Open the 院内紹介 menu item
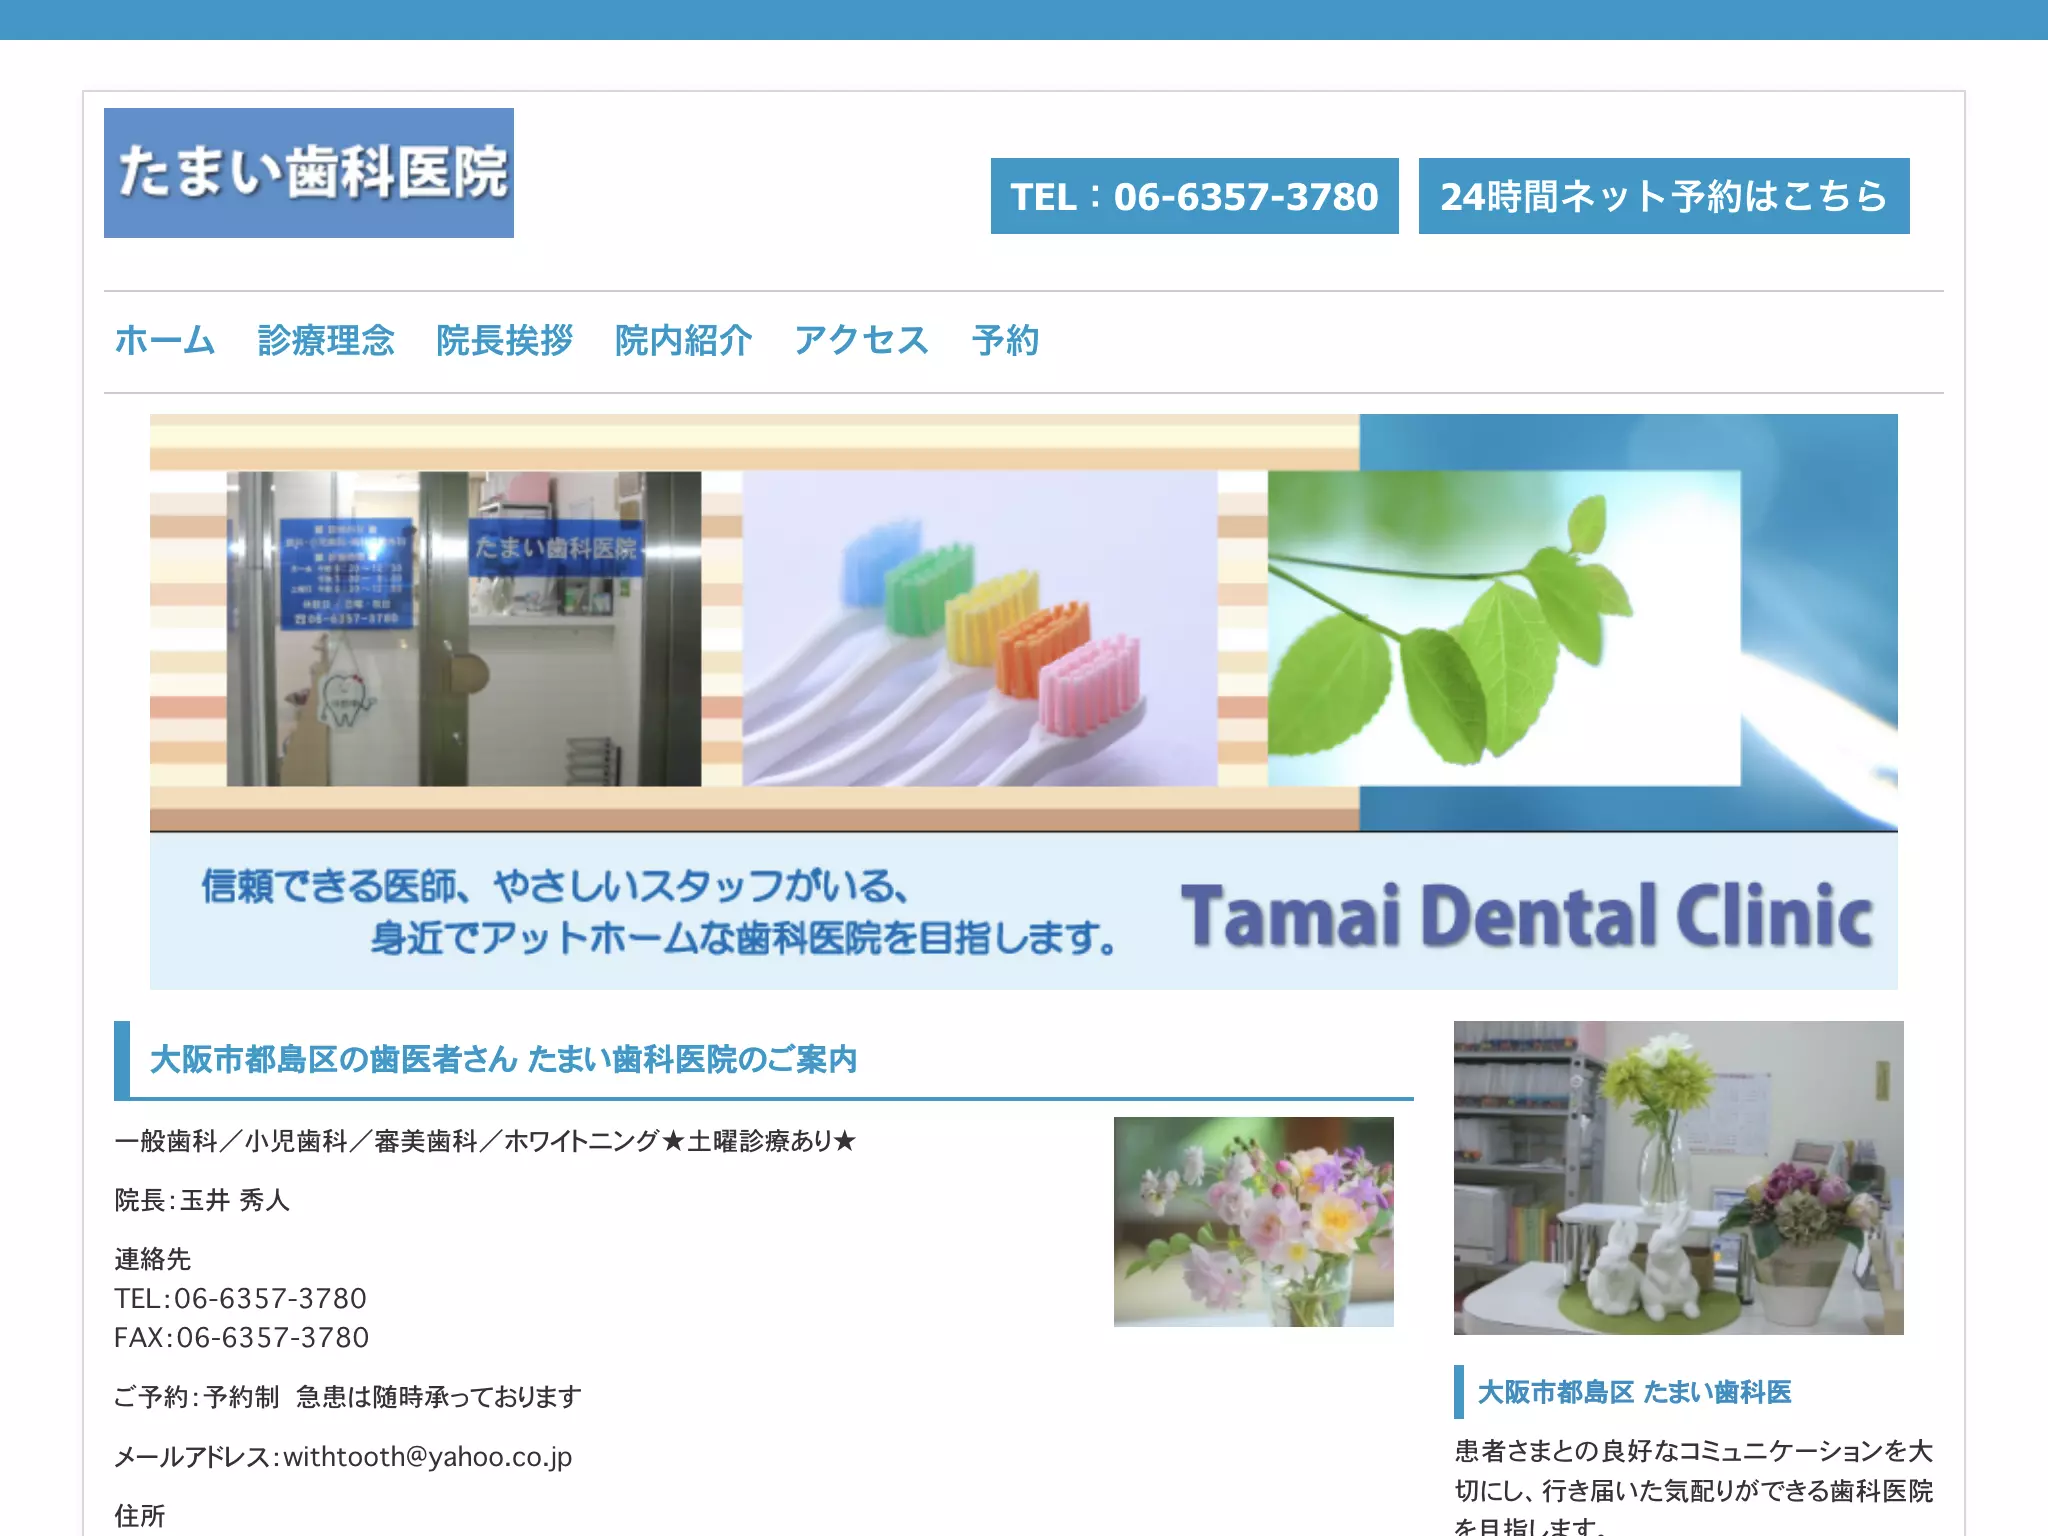 tap(684, 340)
